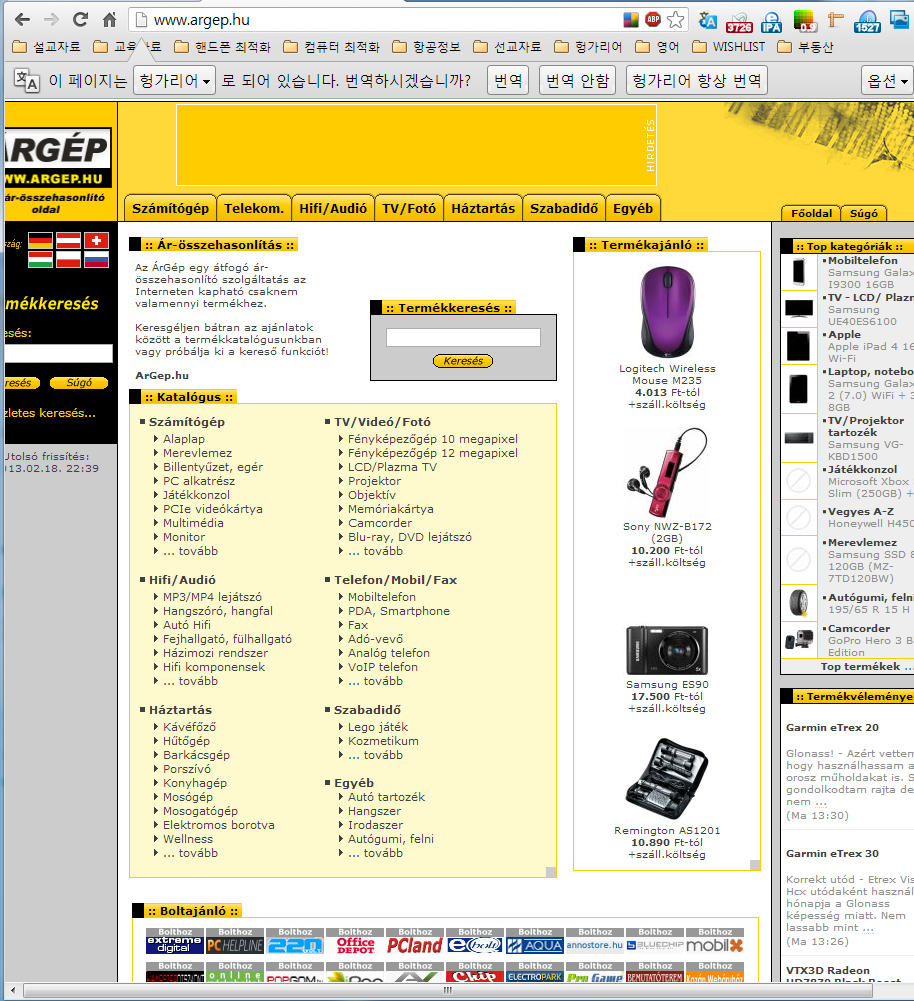Open the Samsung ES90 camera image
Screen dimensions: 914x1001
pyautogui.click(x=667, y=650)
